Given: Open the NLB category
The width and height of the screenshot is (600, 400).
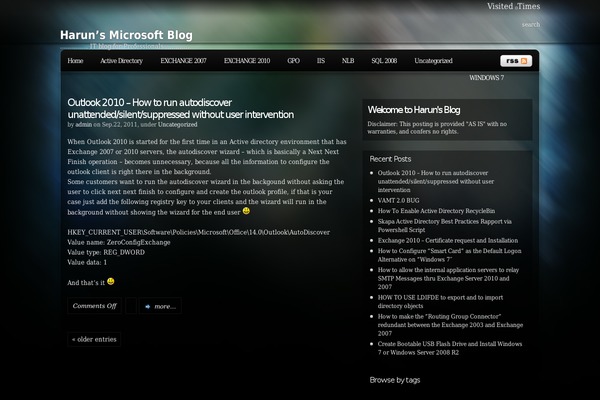Looking at the screenshot, I should pos(348,61).
